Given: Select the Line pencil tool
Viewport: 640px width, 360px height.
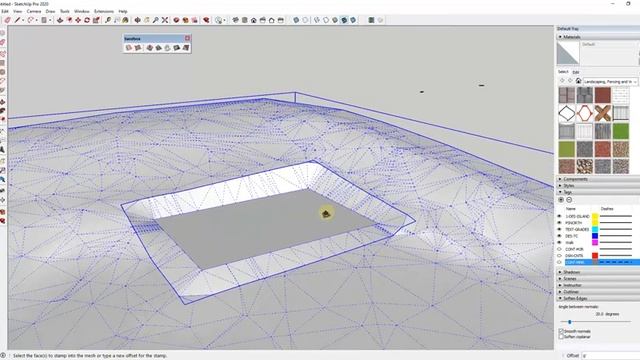Looking at the screenshot, I should [18, 20].
